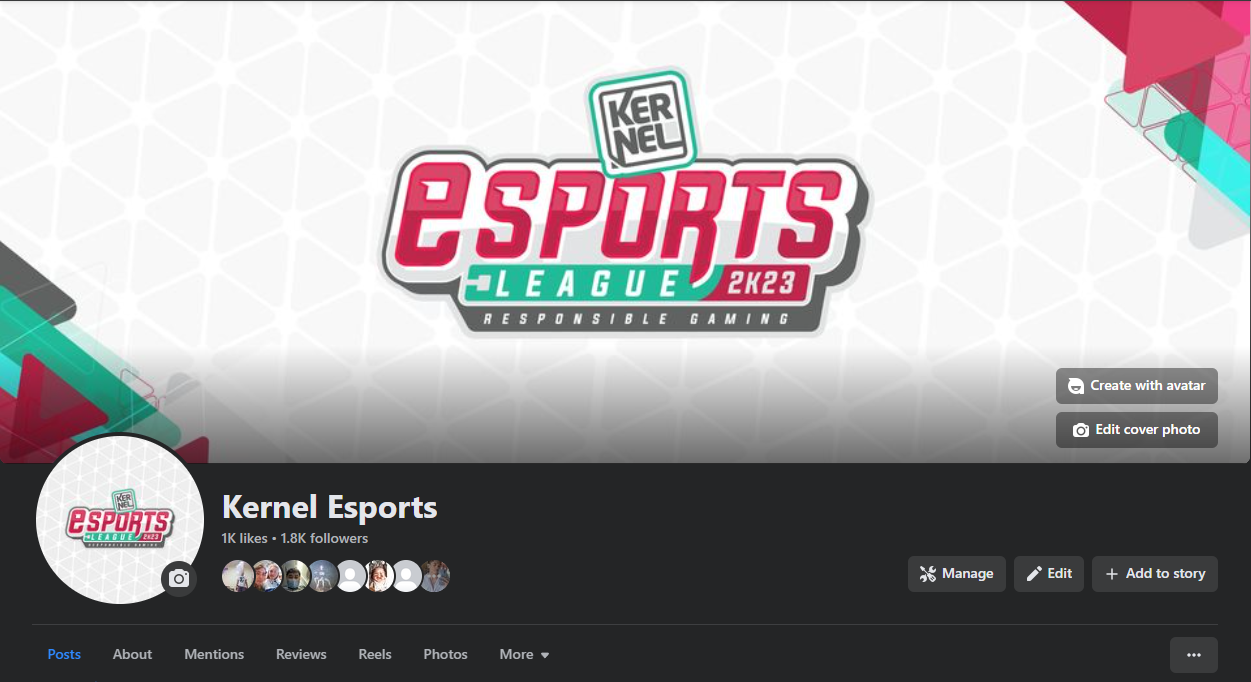Image resolution: width=1251 pixels, height=682 pixels.
Task: Click Add to story
Action: 1155,574
